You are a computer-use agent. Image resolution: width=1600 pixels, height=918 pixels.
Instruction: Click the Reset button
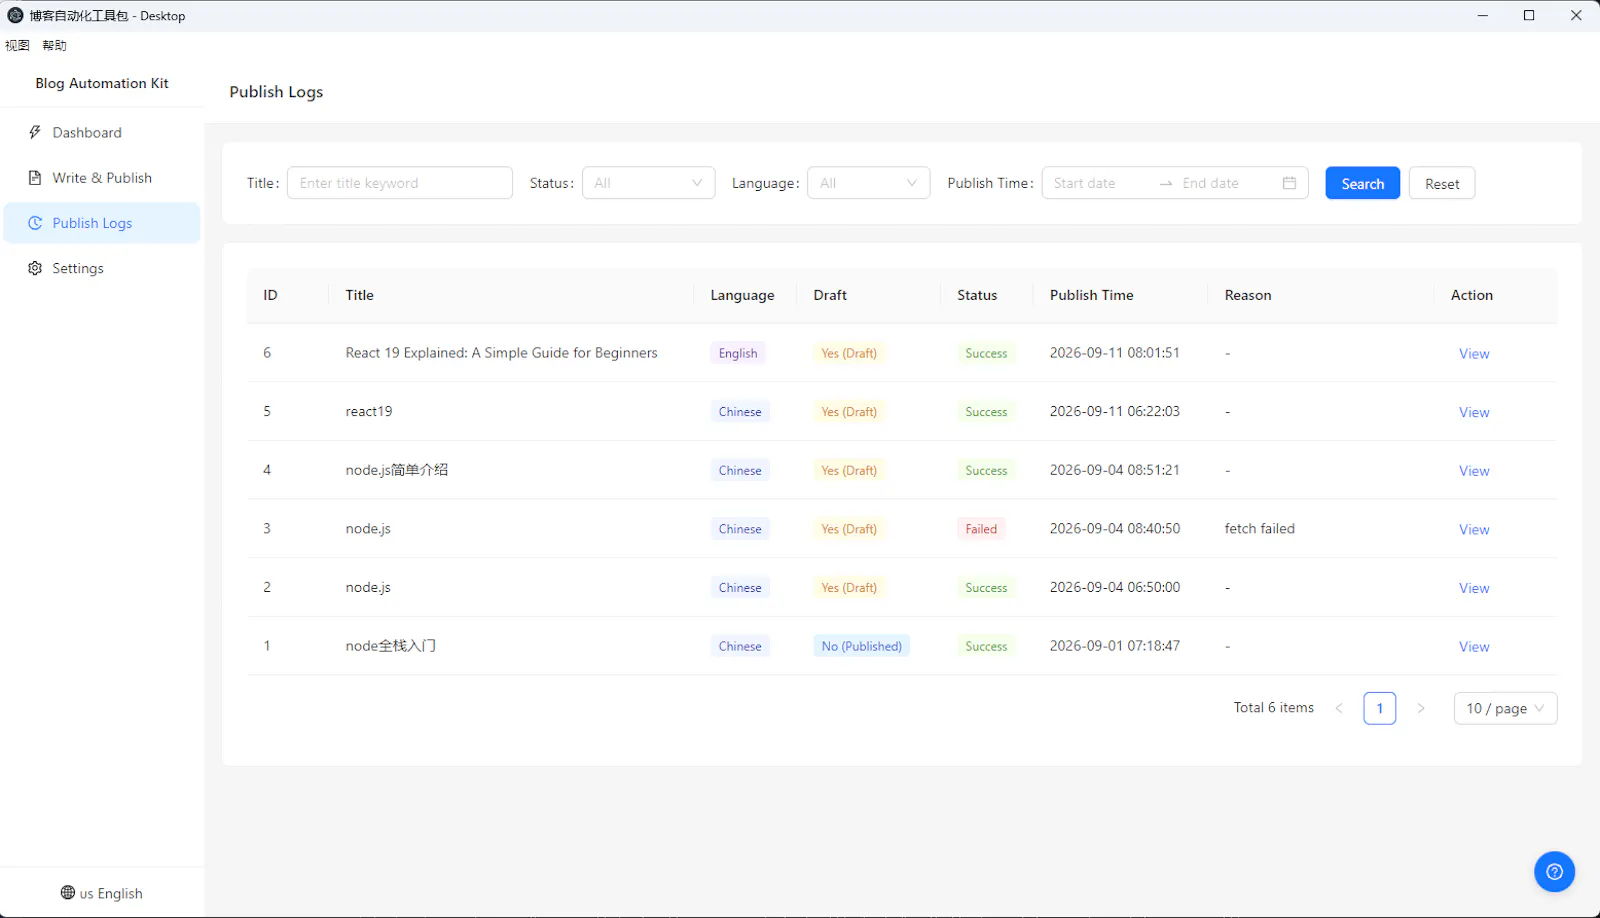(x=1441, y=183)
